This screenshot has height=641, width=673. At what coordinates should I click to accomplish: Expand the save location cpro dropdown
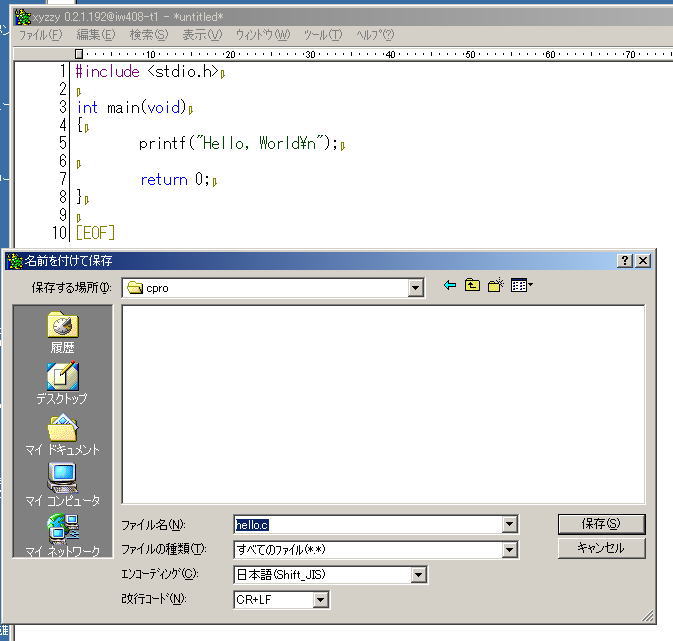coord(416,288)
